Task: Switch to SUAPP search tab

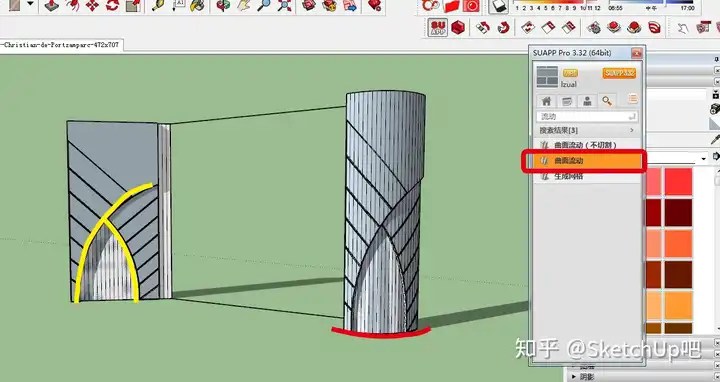Action: pos(607,101)
